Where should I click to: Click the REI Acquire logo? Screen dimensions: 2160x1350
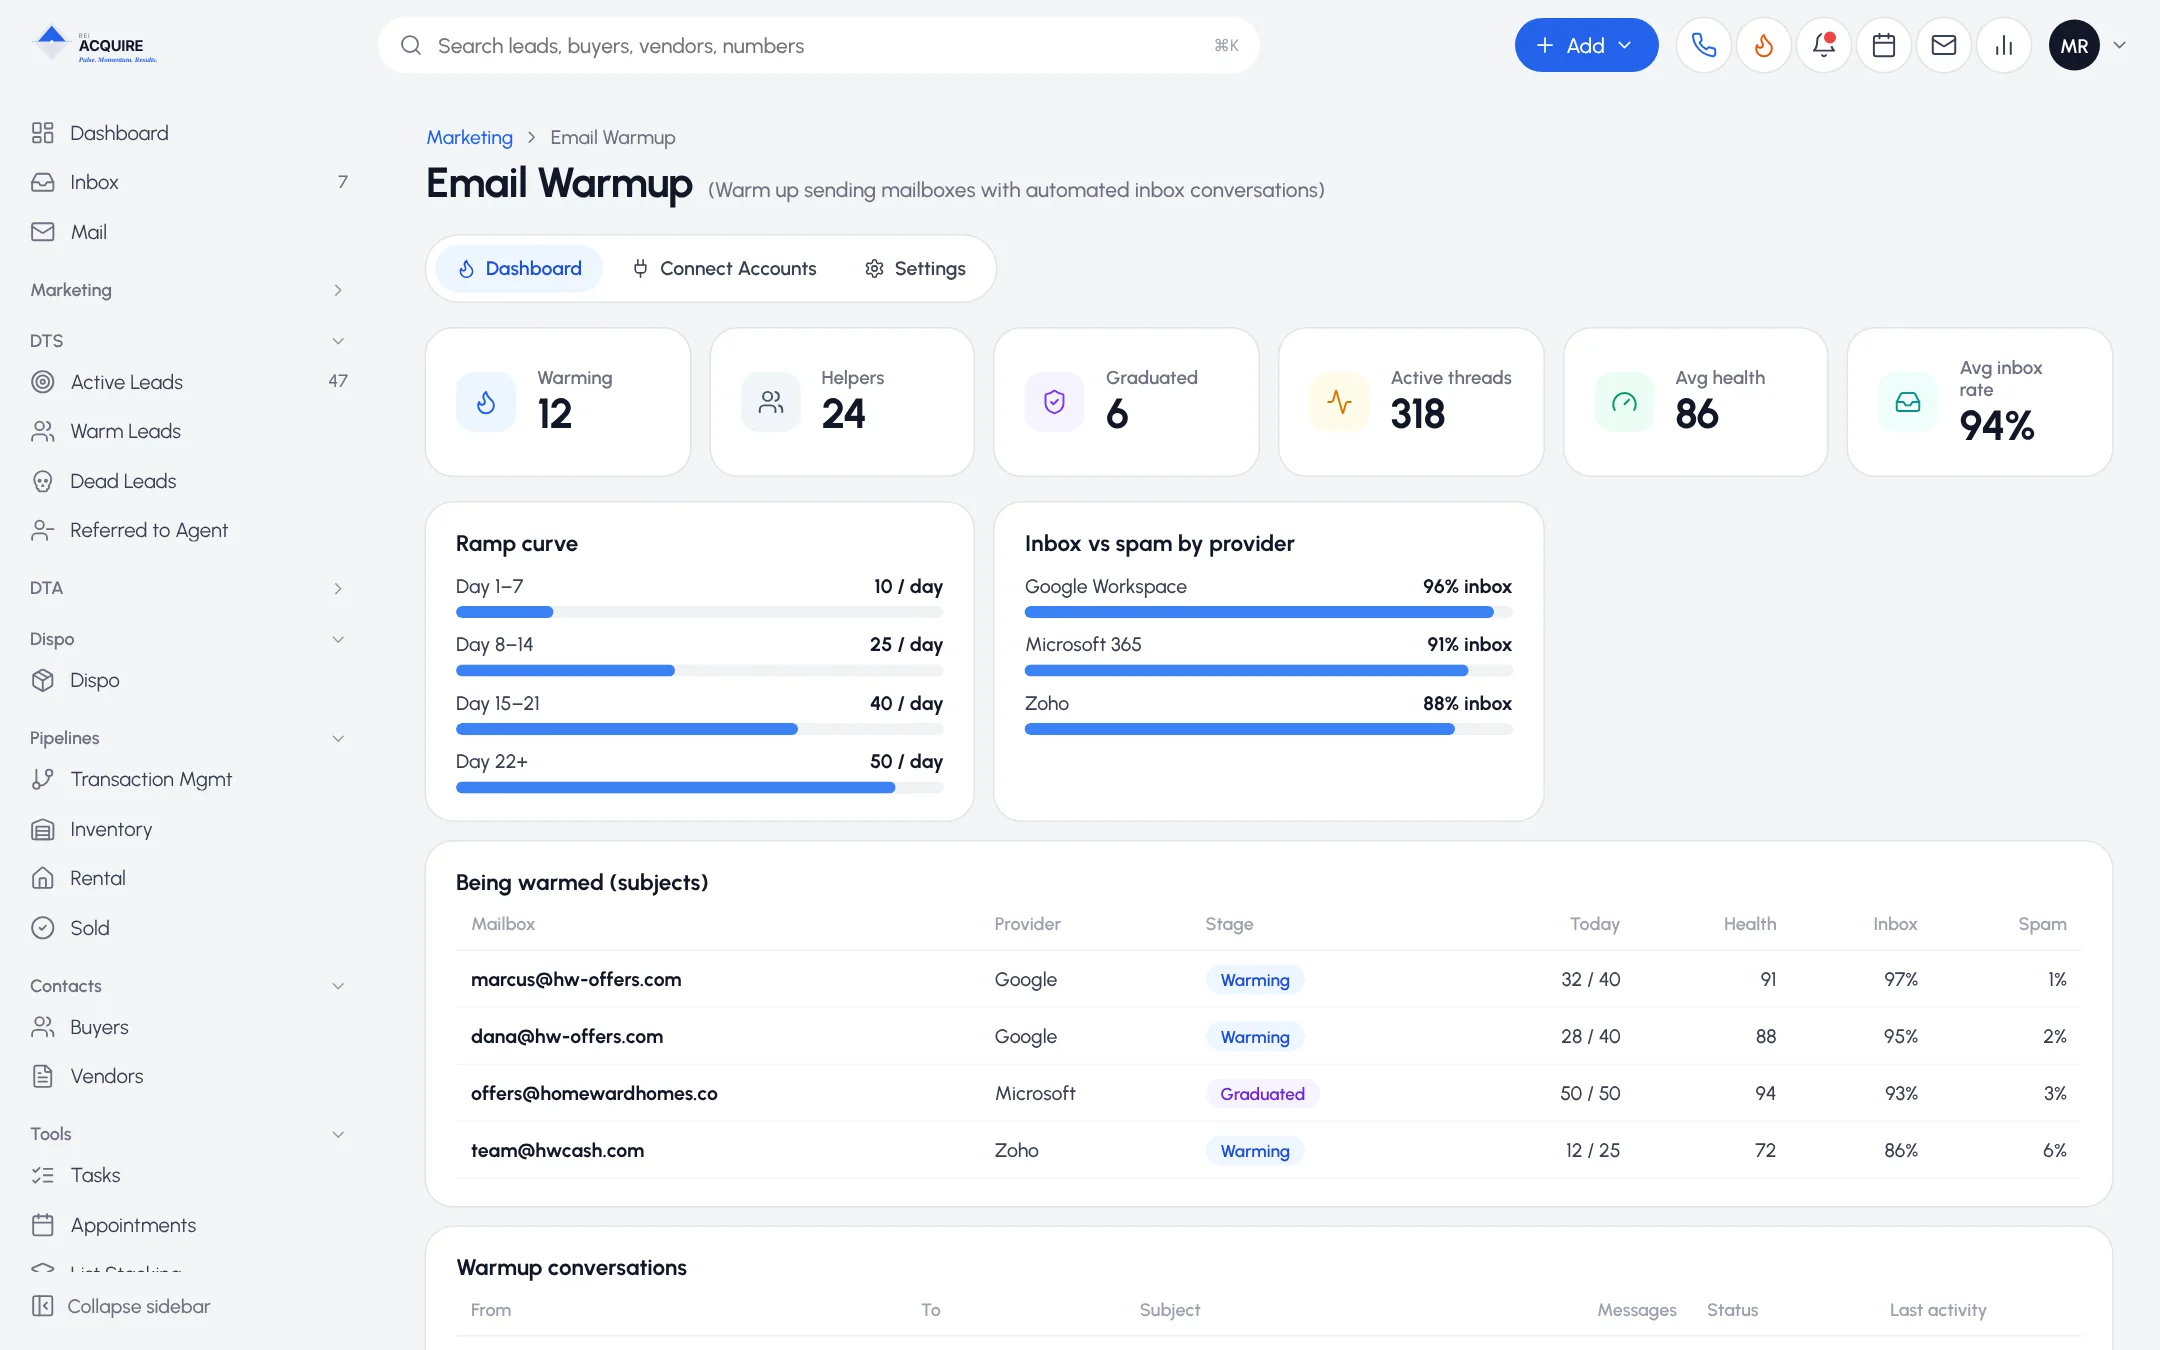[x=96, y=45]
